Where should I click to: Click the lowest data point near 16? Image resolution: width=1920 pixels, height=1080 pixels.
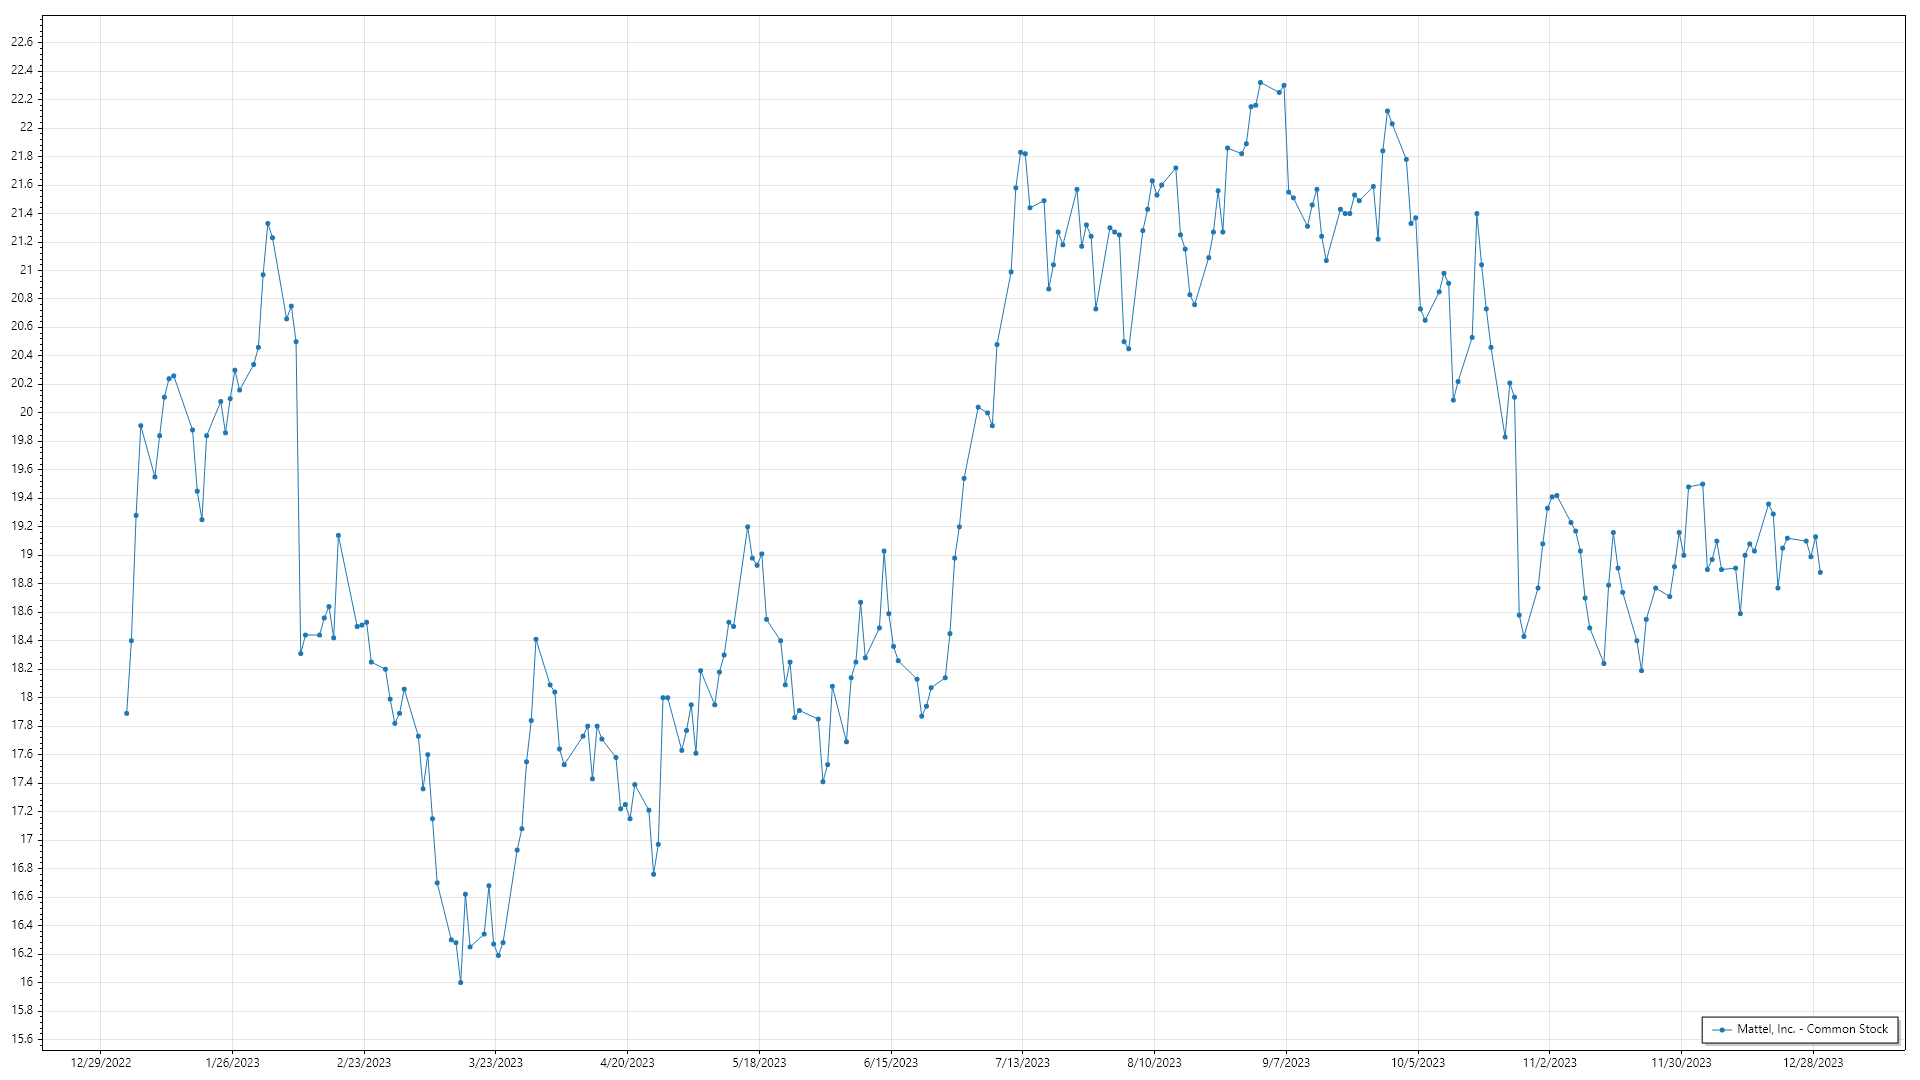pyautogui.click(x=460, y=983)
